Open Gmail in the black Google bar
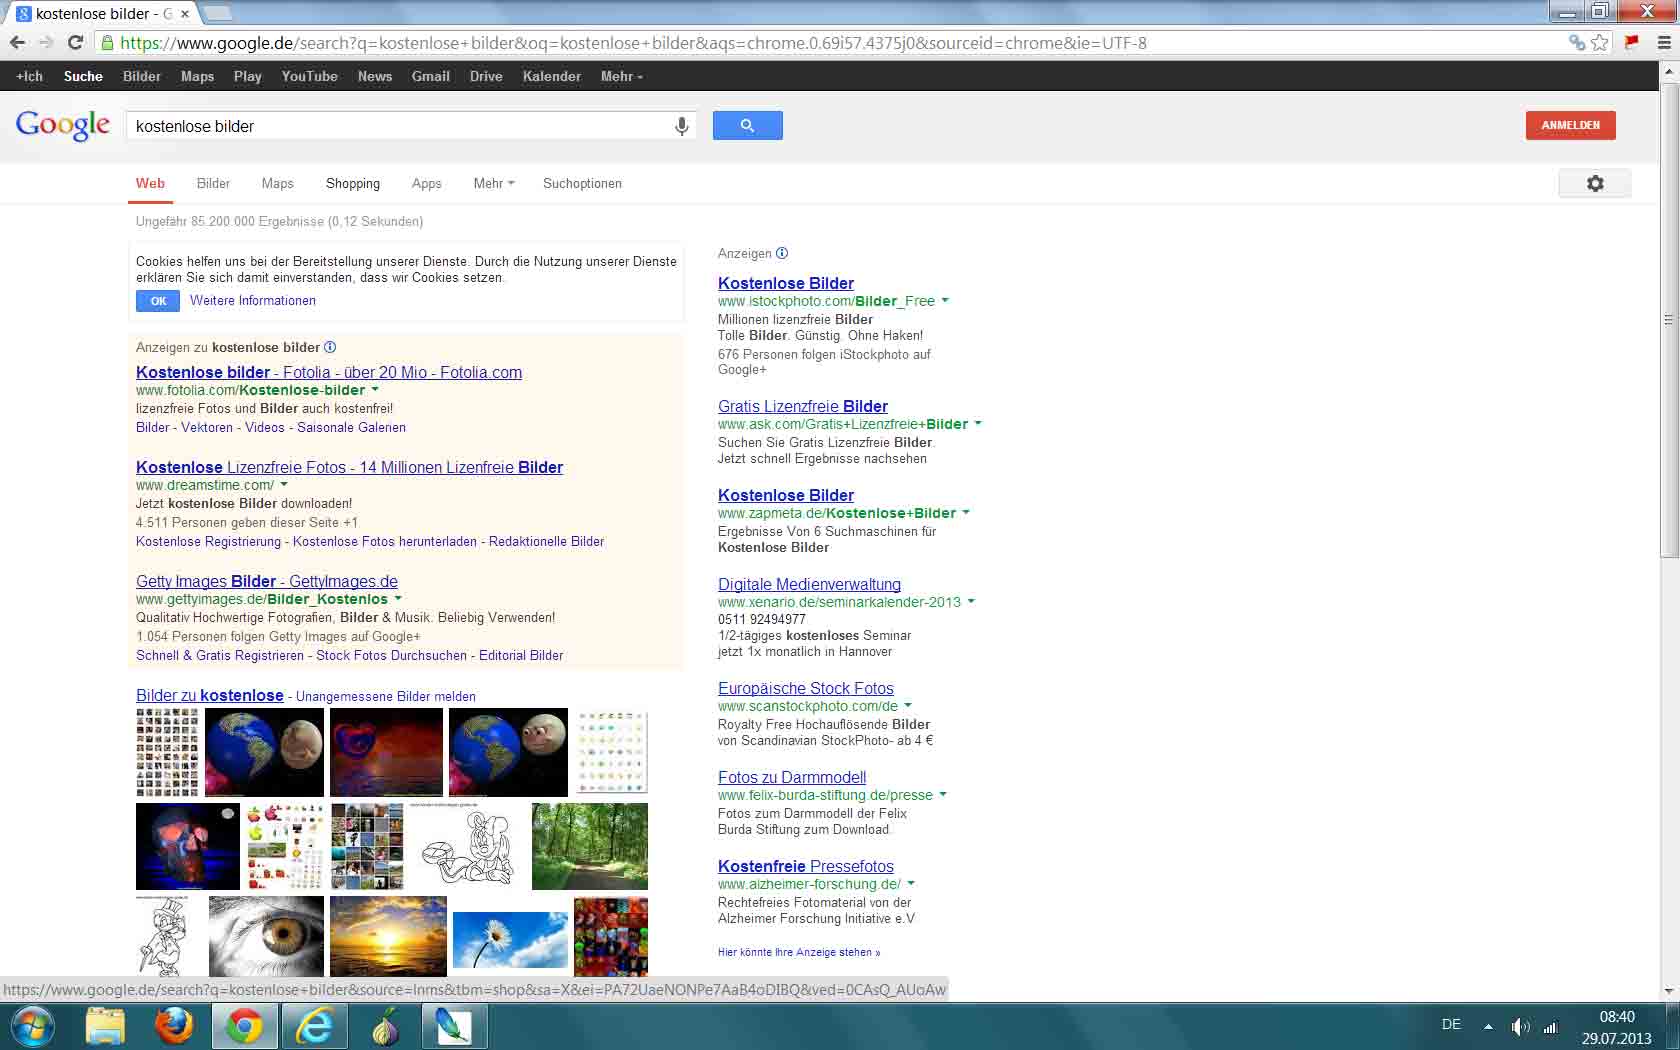 pos(431,76)
